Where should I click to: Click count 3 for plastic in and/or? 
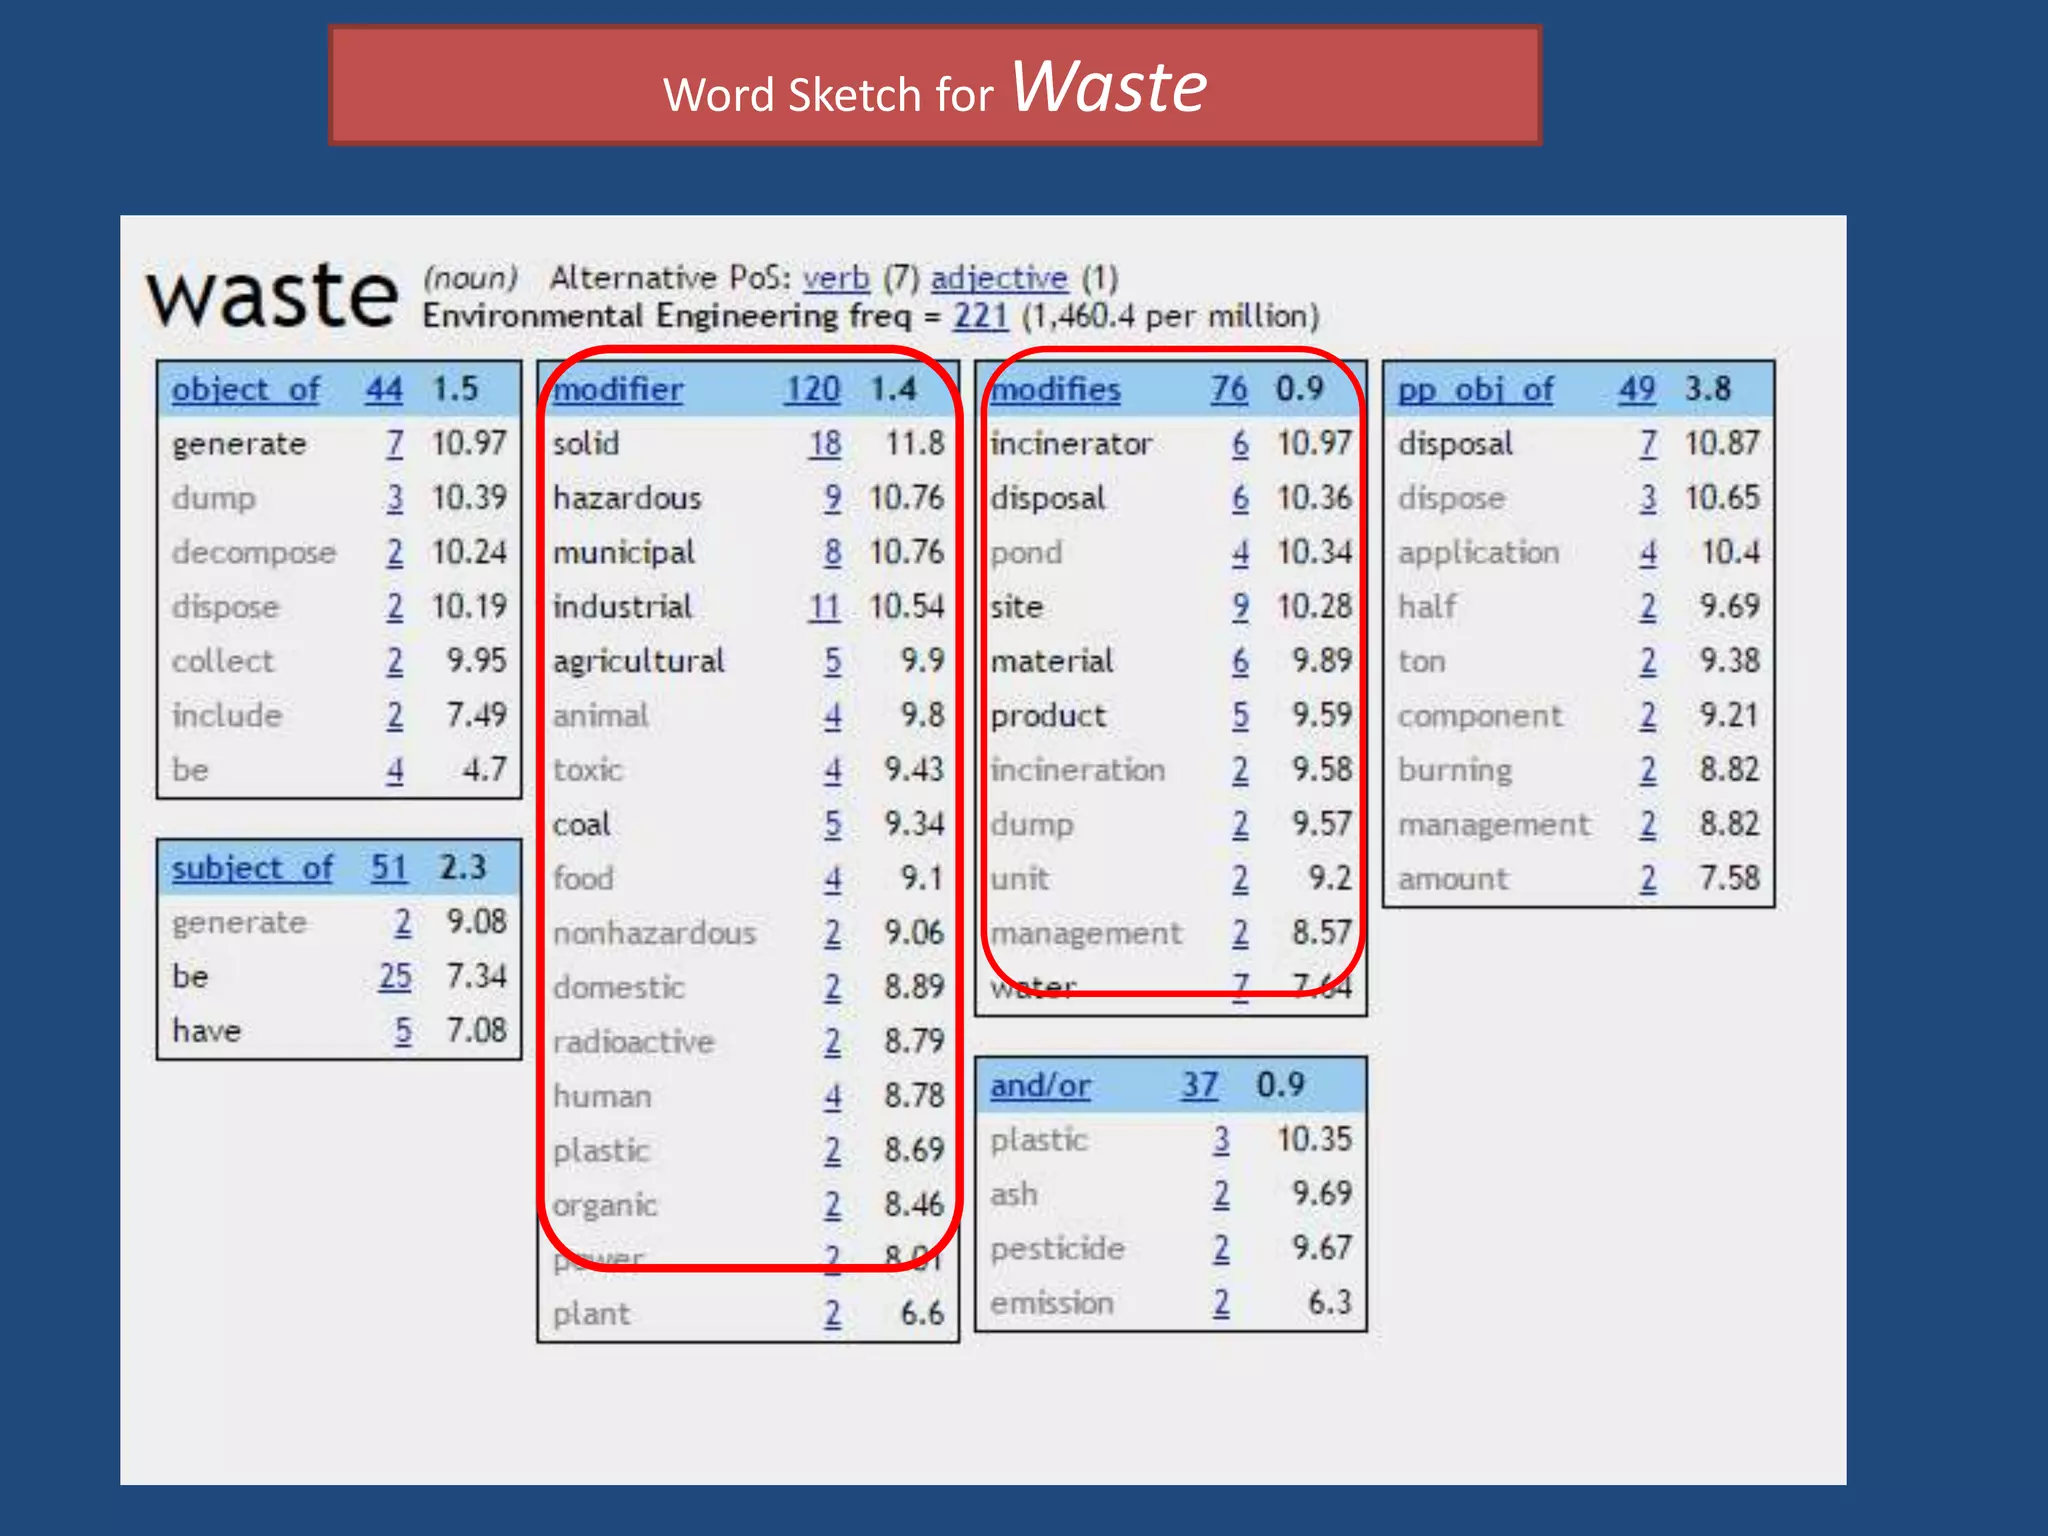point(1221,1139)
